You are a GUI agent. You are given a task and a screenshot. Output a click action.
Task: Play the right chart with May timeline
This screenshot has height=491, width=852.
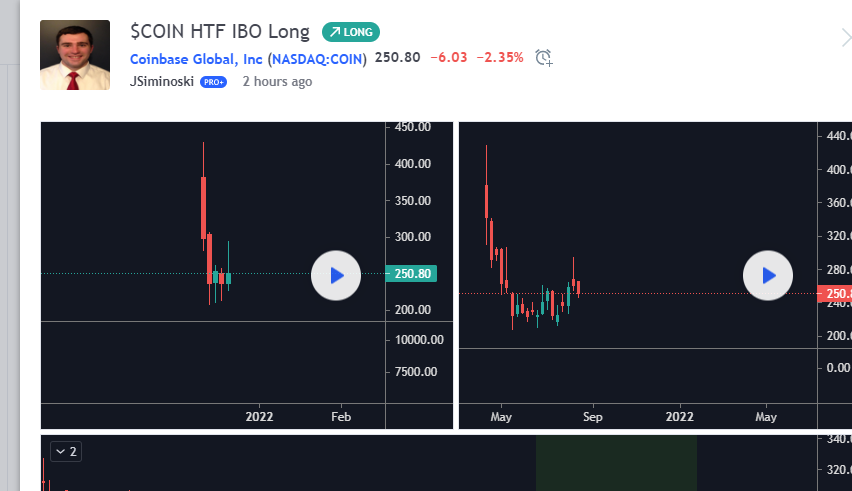tap(768, 275)
